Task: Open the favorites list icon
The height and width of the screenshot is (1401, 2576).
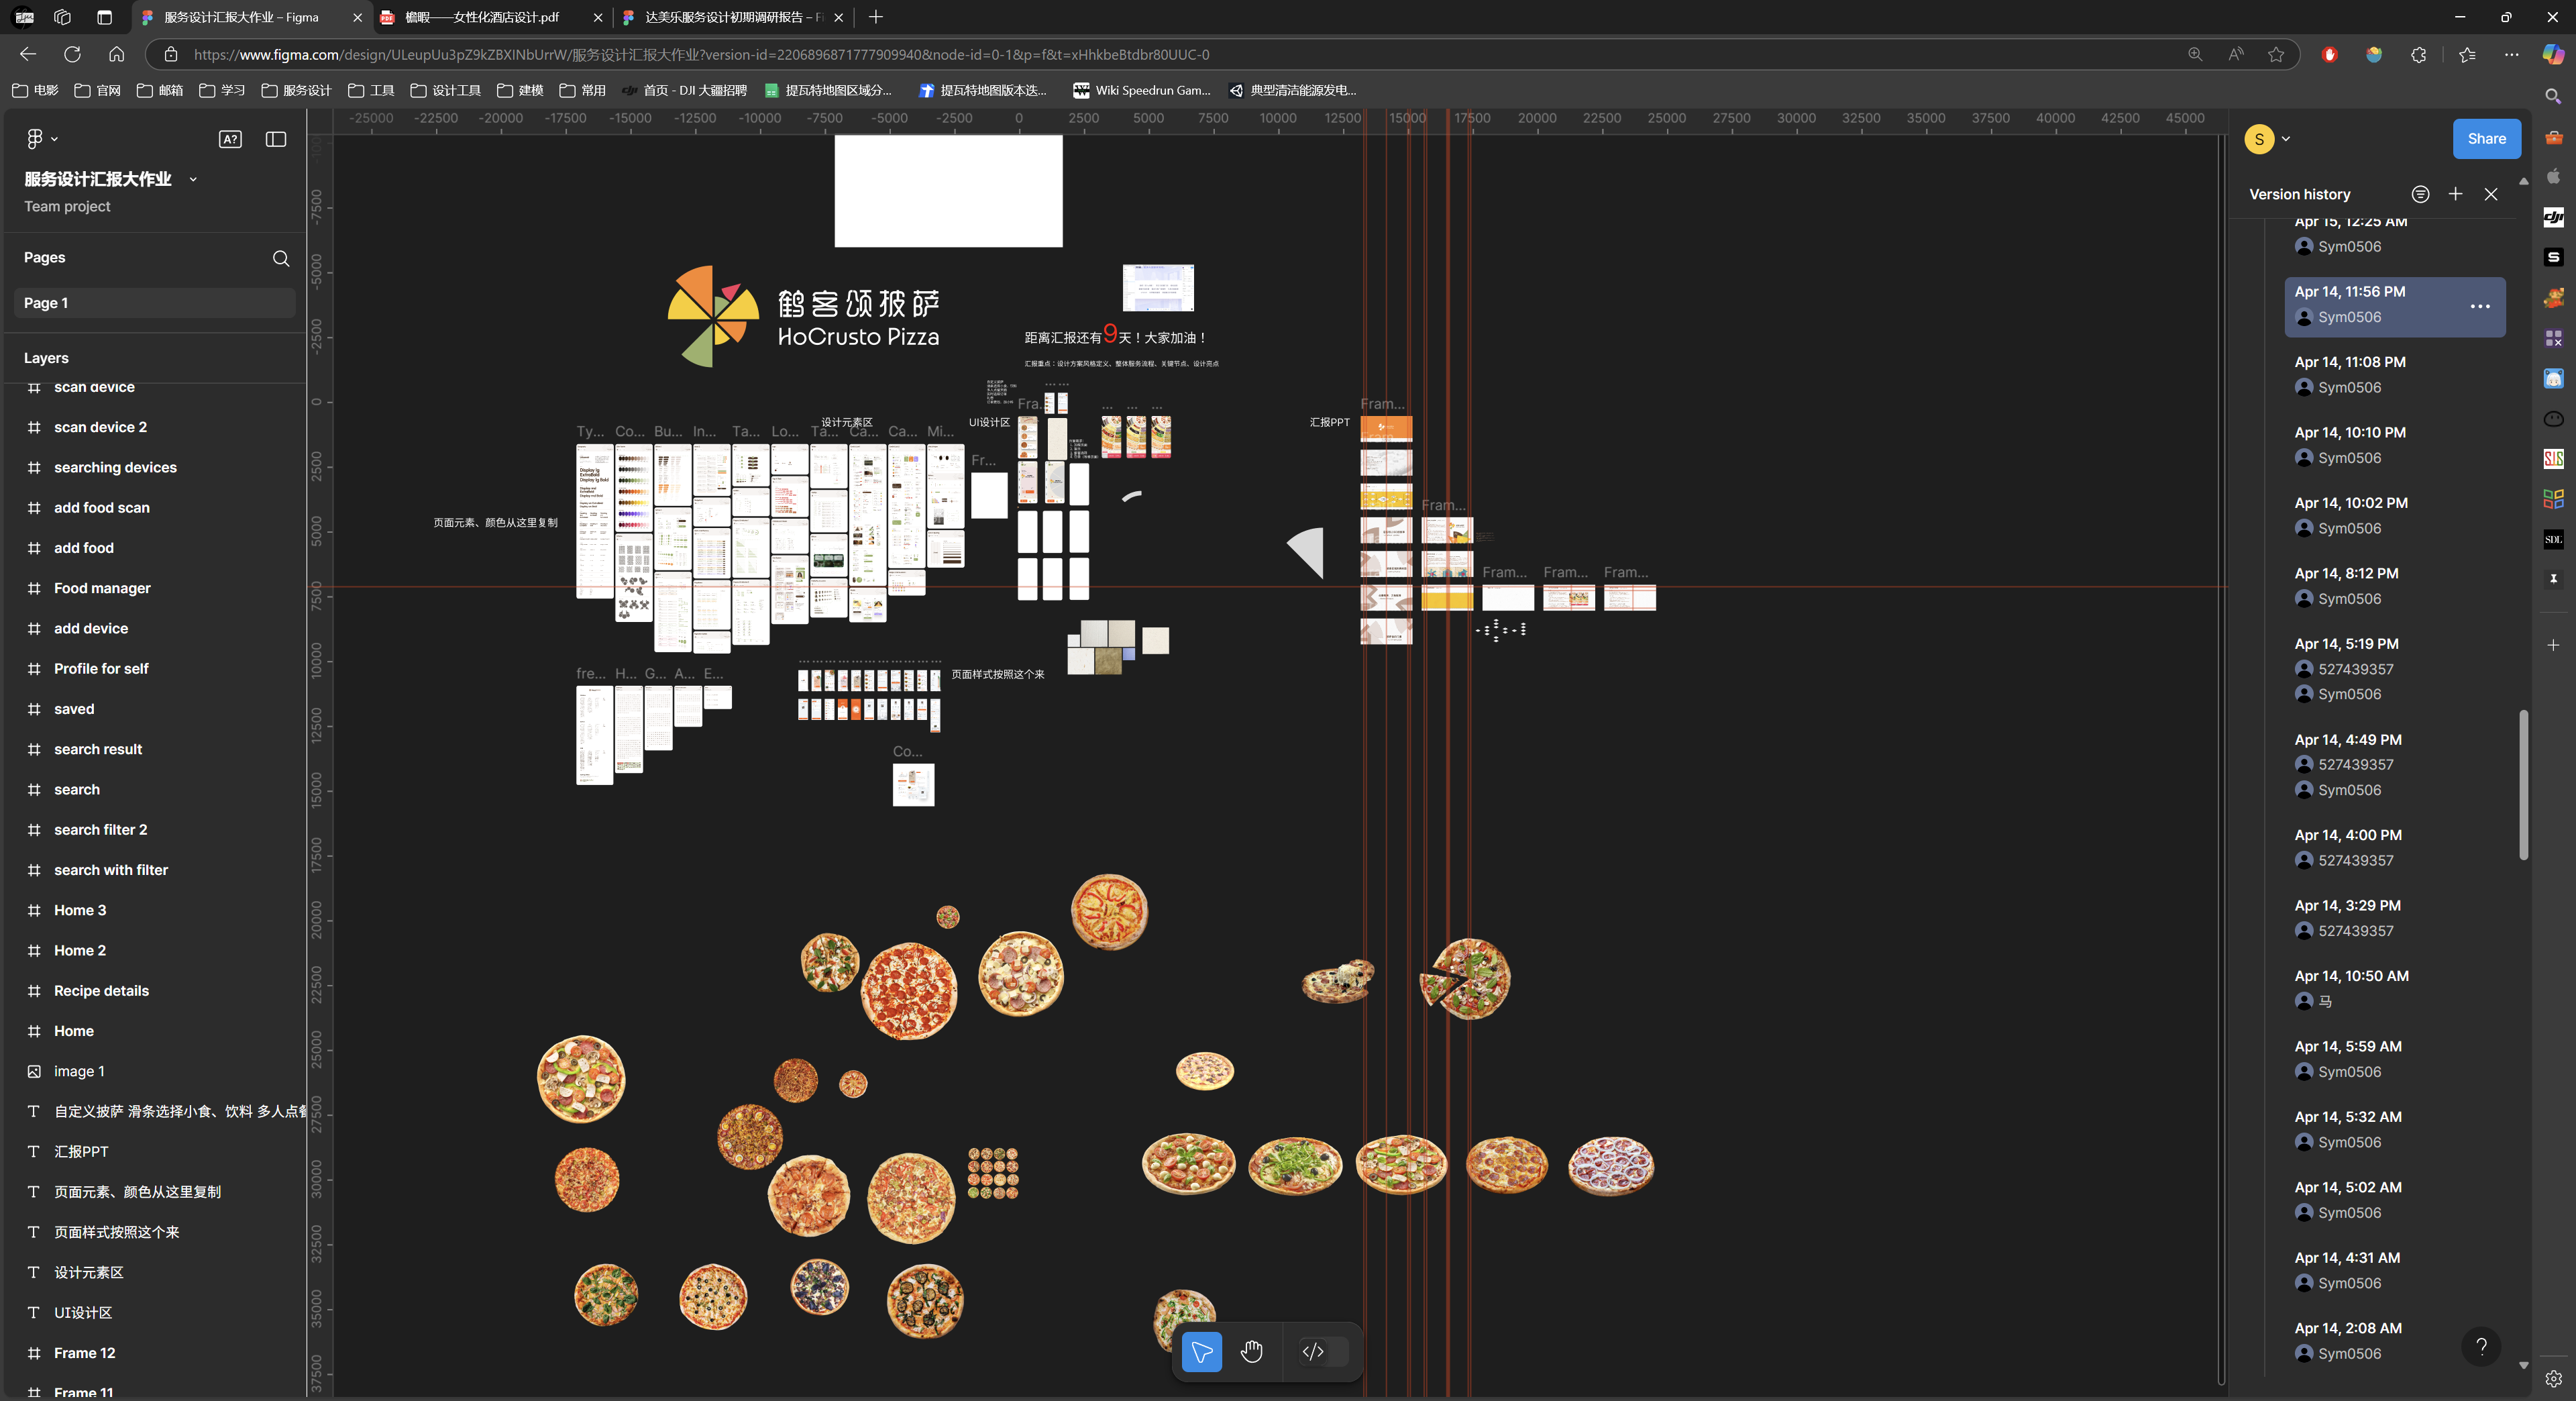Action: (2467, 54)
